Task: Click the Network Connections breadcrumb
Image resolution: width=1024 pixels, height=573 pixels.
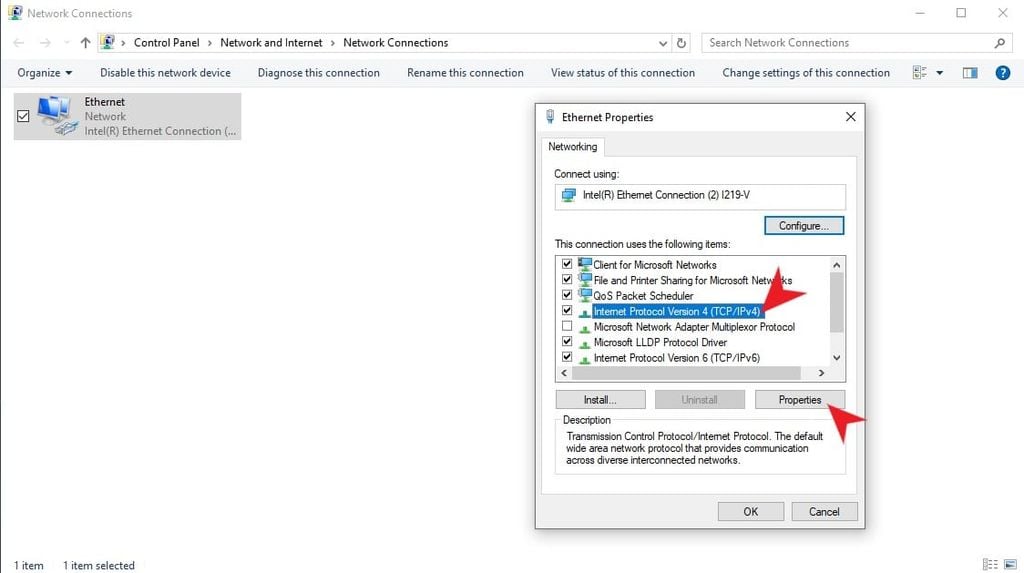Action: 396,42
